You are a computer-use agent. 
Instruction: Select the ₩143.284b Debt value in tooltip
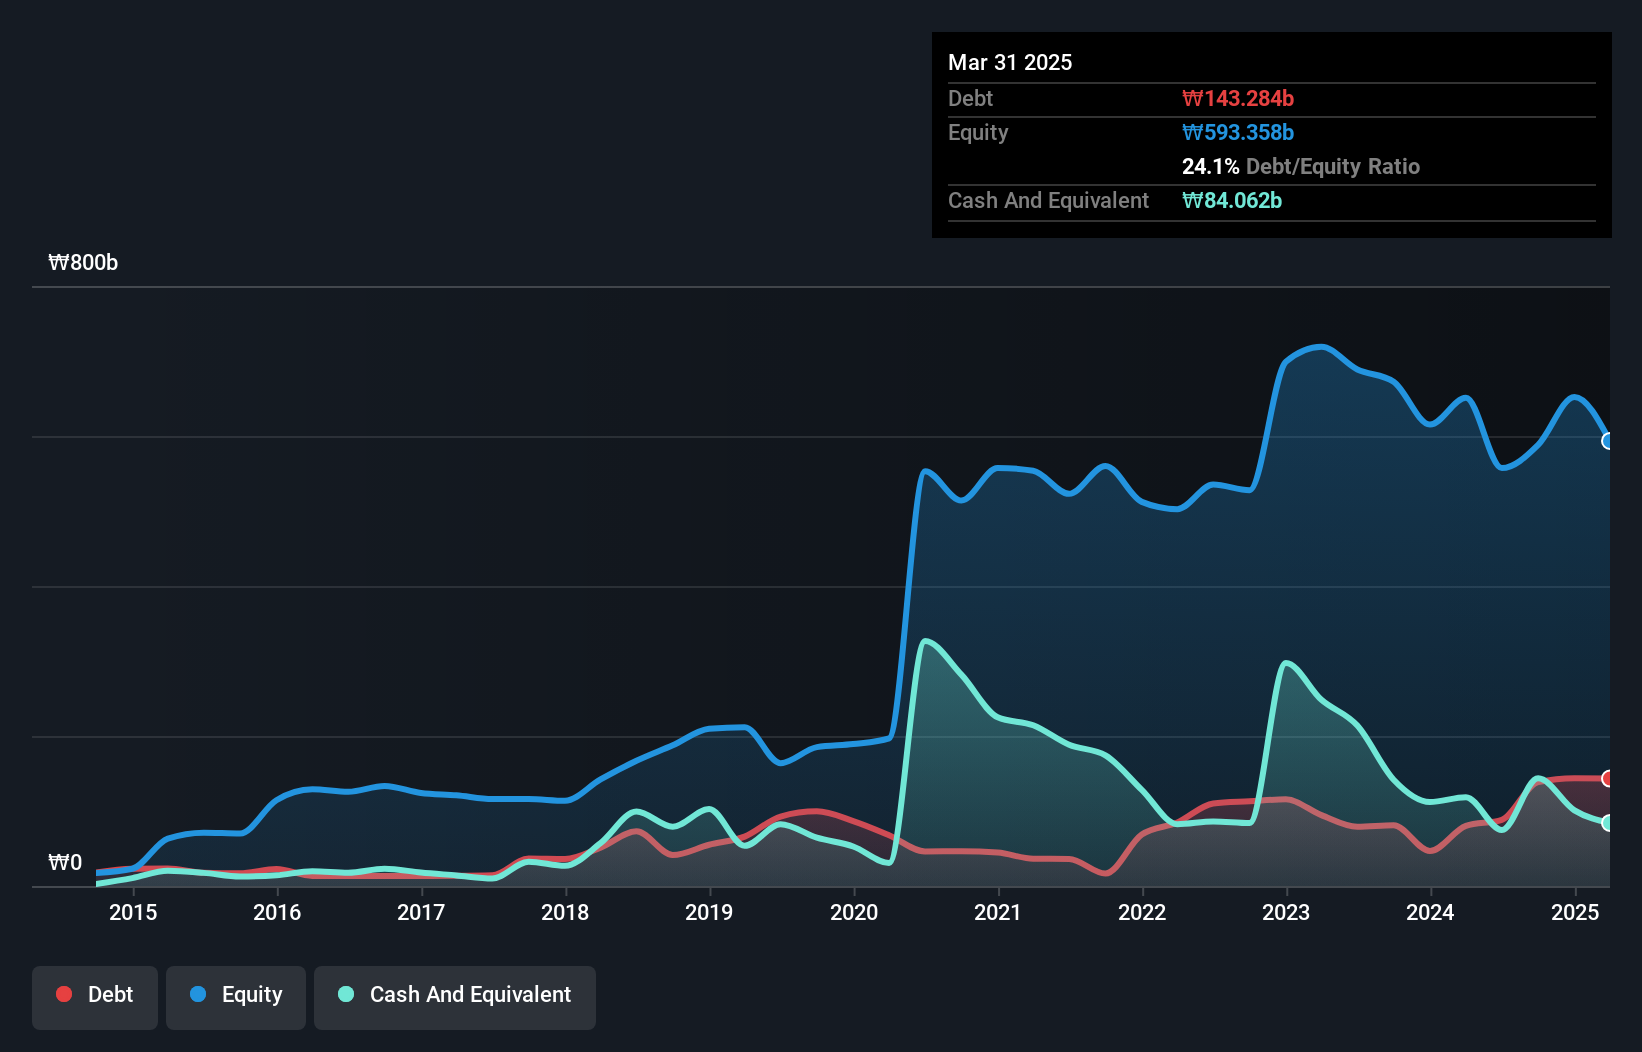coord(1238,98)
